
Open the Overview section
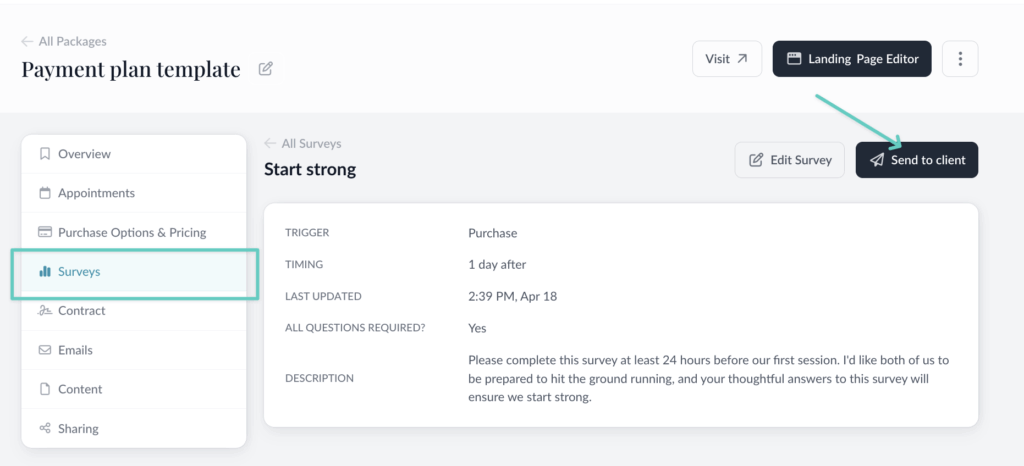pyautogui.click(x=84, y=154)
